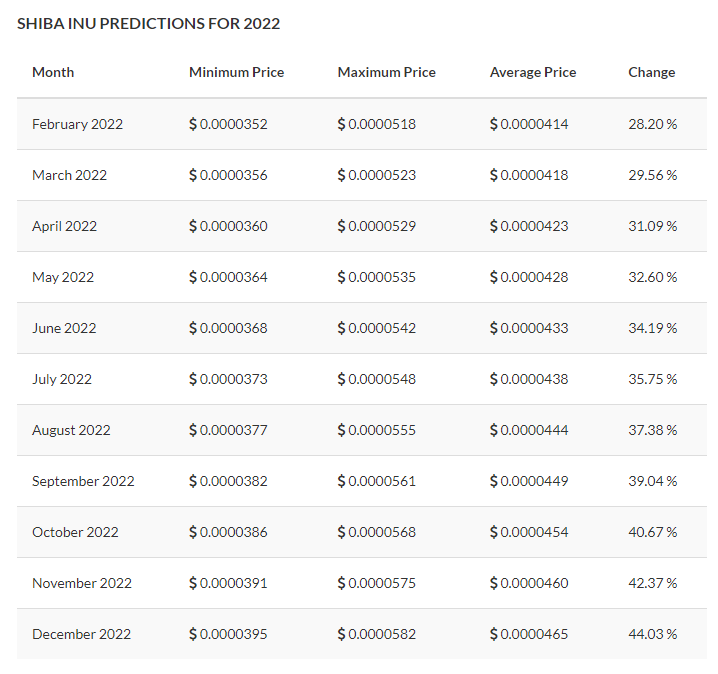Click the 29.56 % change value
718x674 pixels.
point(653,175)
